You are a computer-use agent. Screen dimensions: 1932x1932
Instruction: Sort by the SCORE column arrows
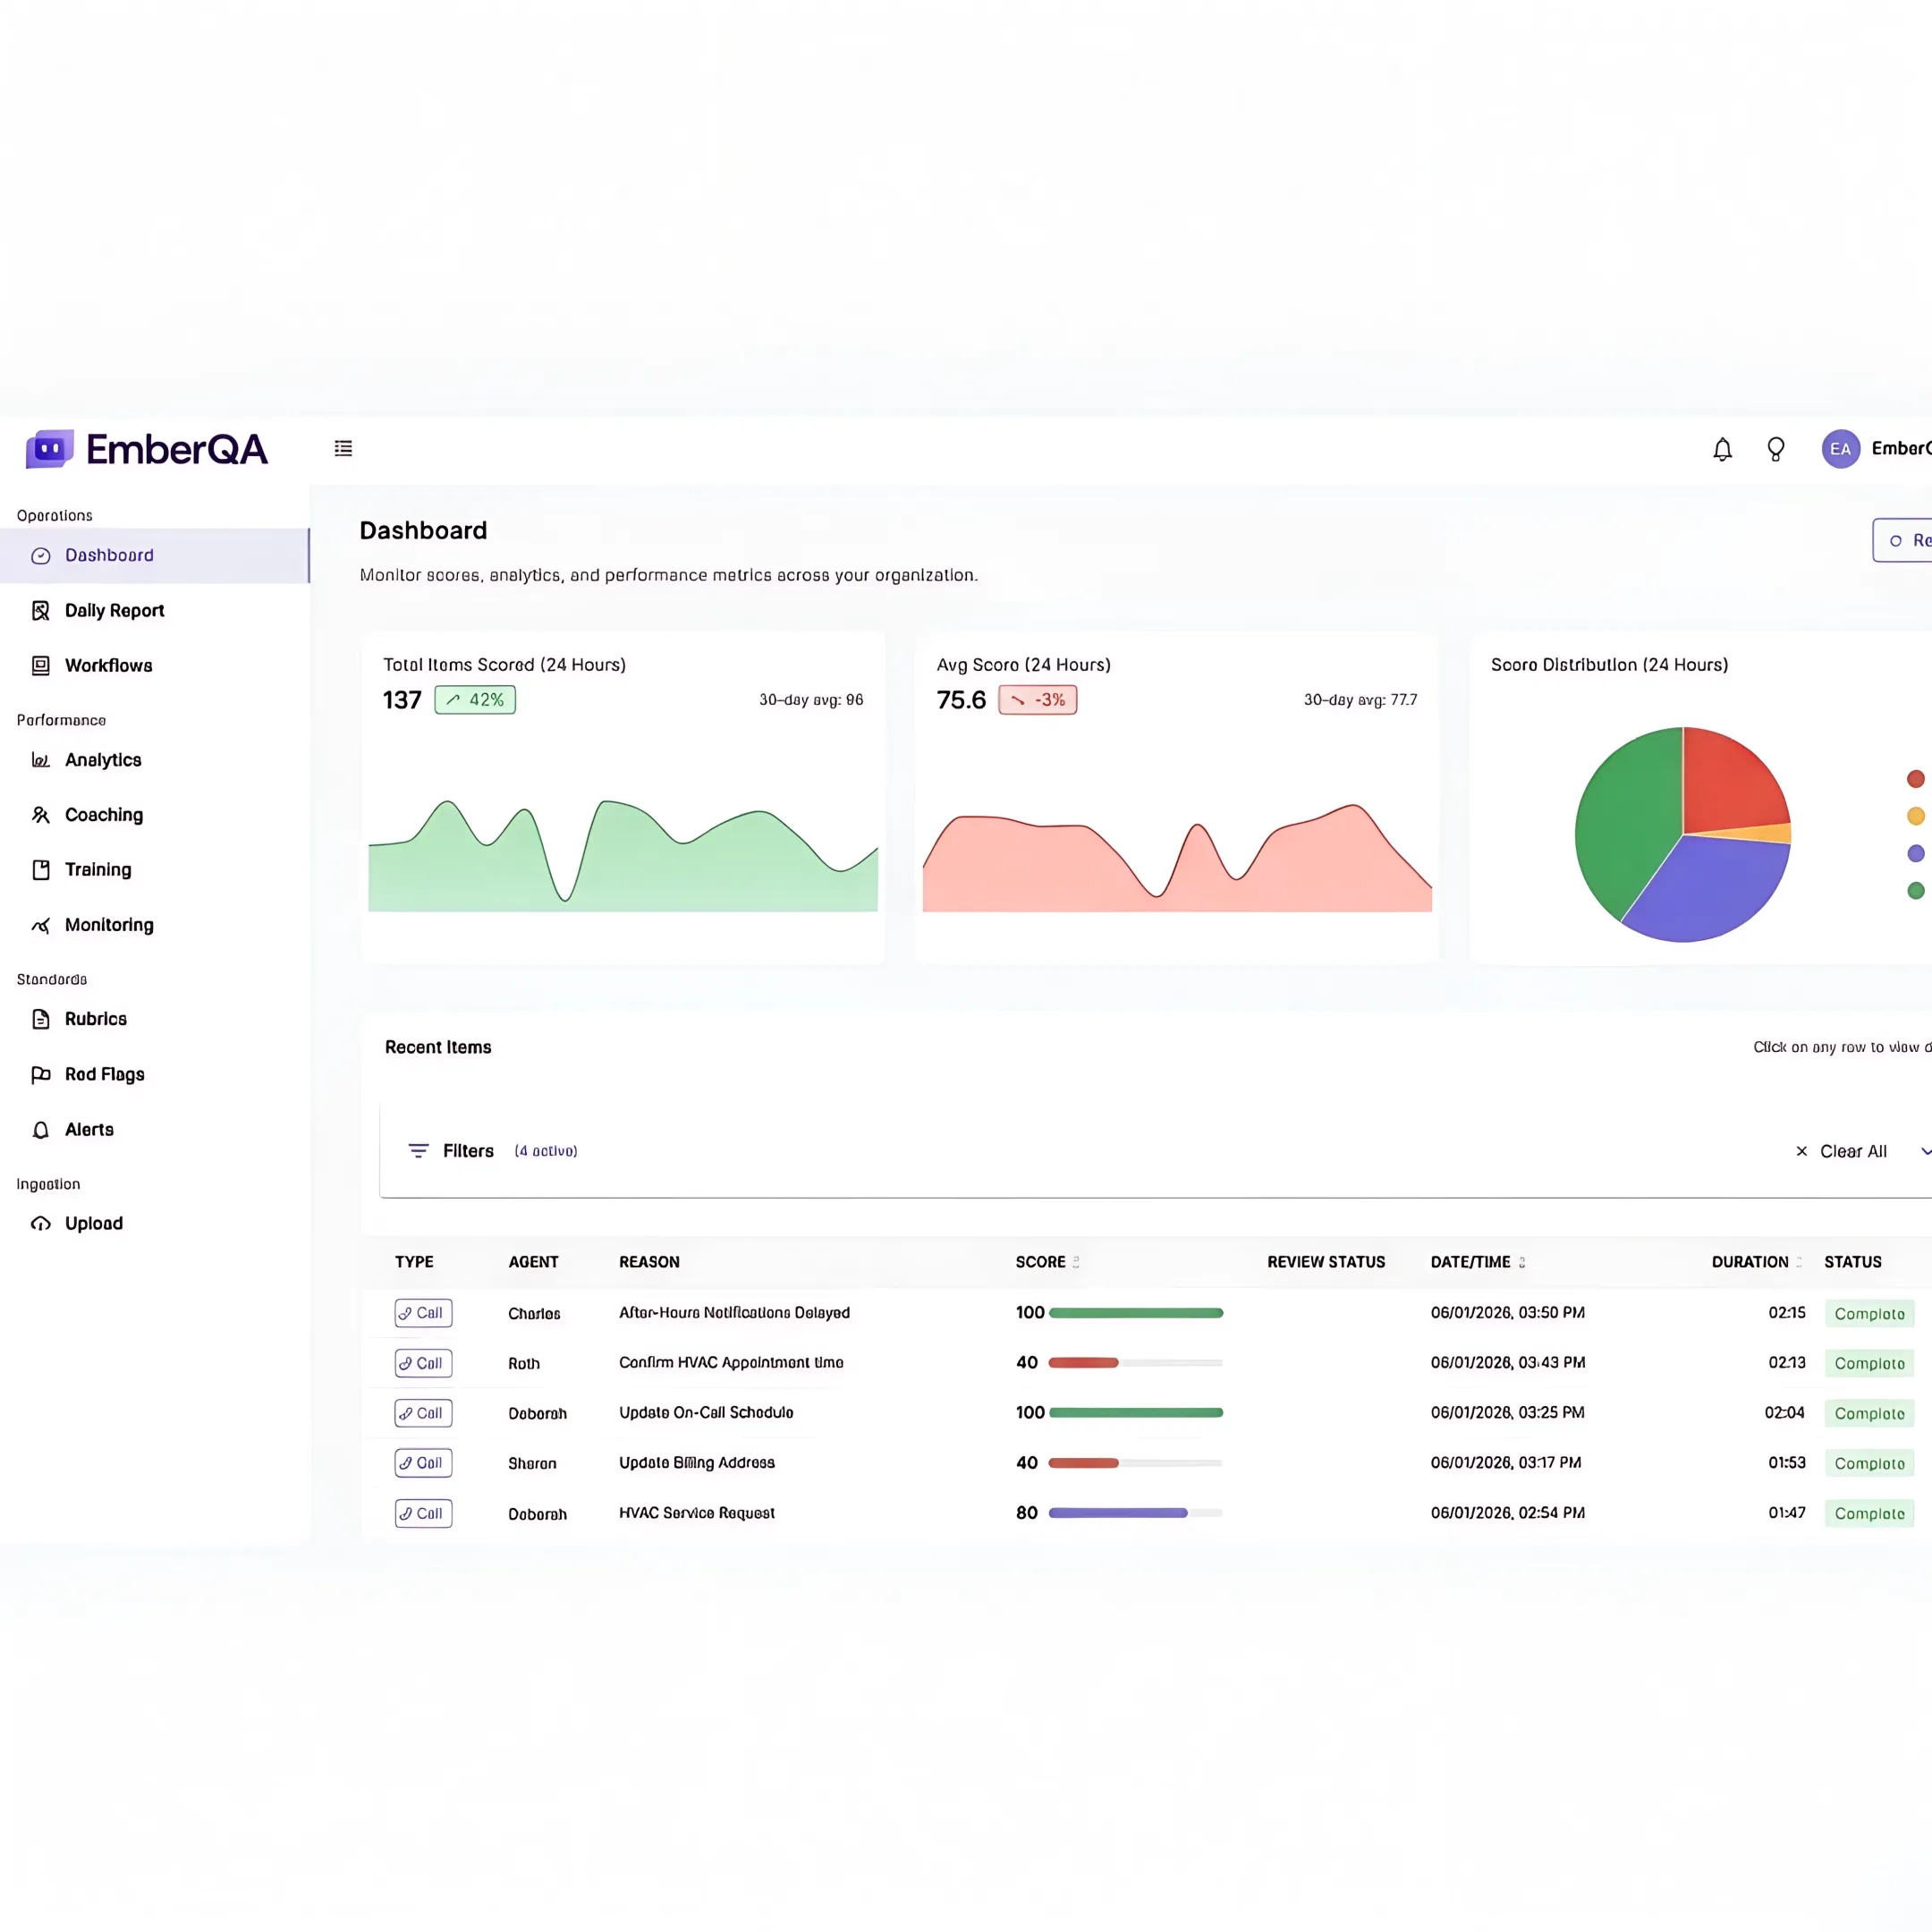coord(1076,1262)
